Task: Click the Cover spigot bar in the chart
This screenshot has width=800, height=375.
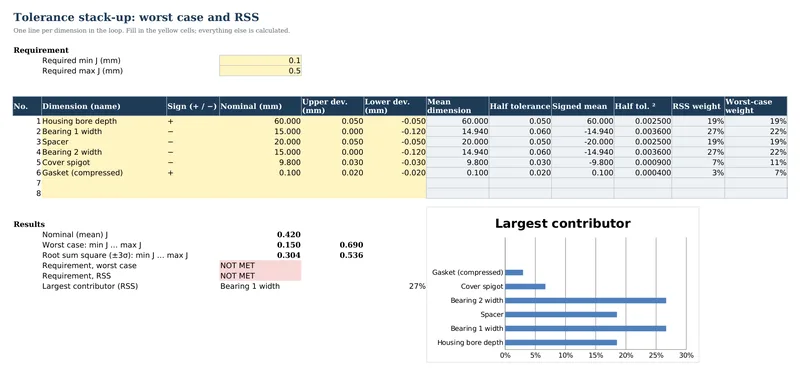Action: tap(525, 286)
